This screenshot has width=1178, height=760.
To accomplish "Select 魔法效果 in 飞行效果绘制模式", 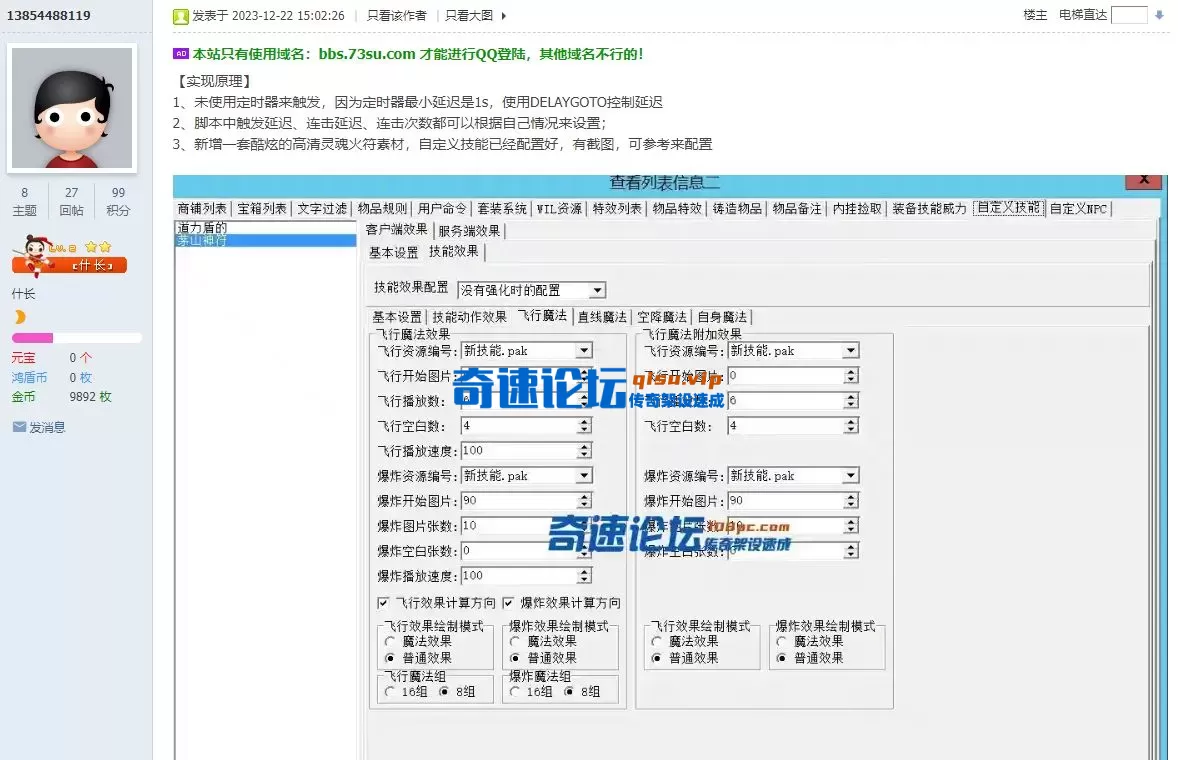I will 387,641.
